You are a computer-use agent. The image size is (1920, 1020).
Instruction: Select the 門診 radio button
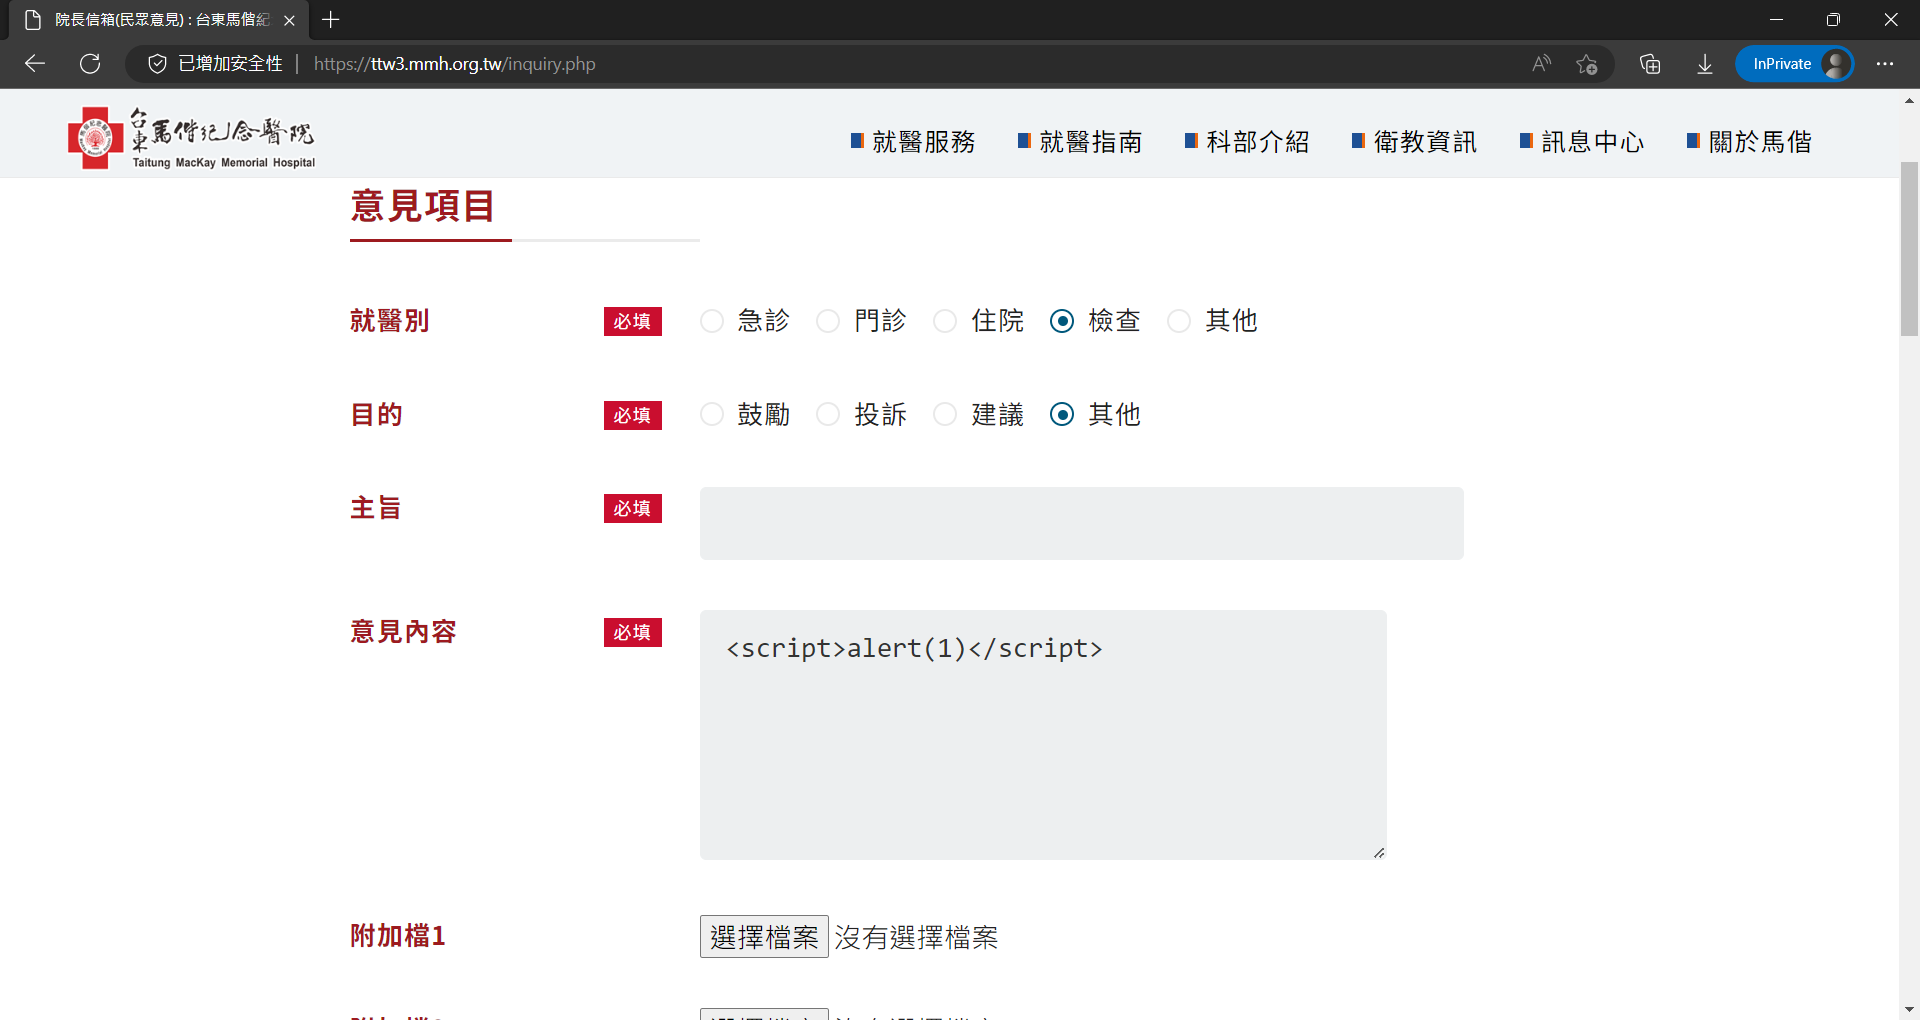pyautogui.click(x=828, y=321)
